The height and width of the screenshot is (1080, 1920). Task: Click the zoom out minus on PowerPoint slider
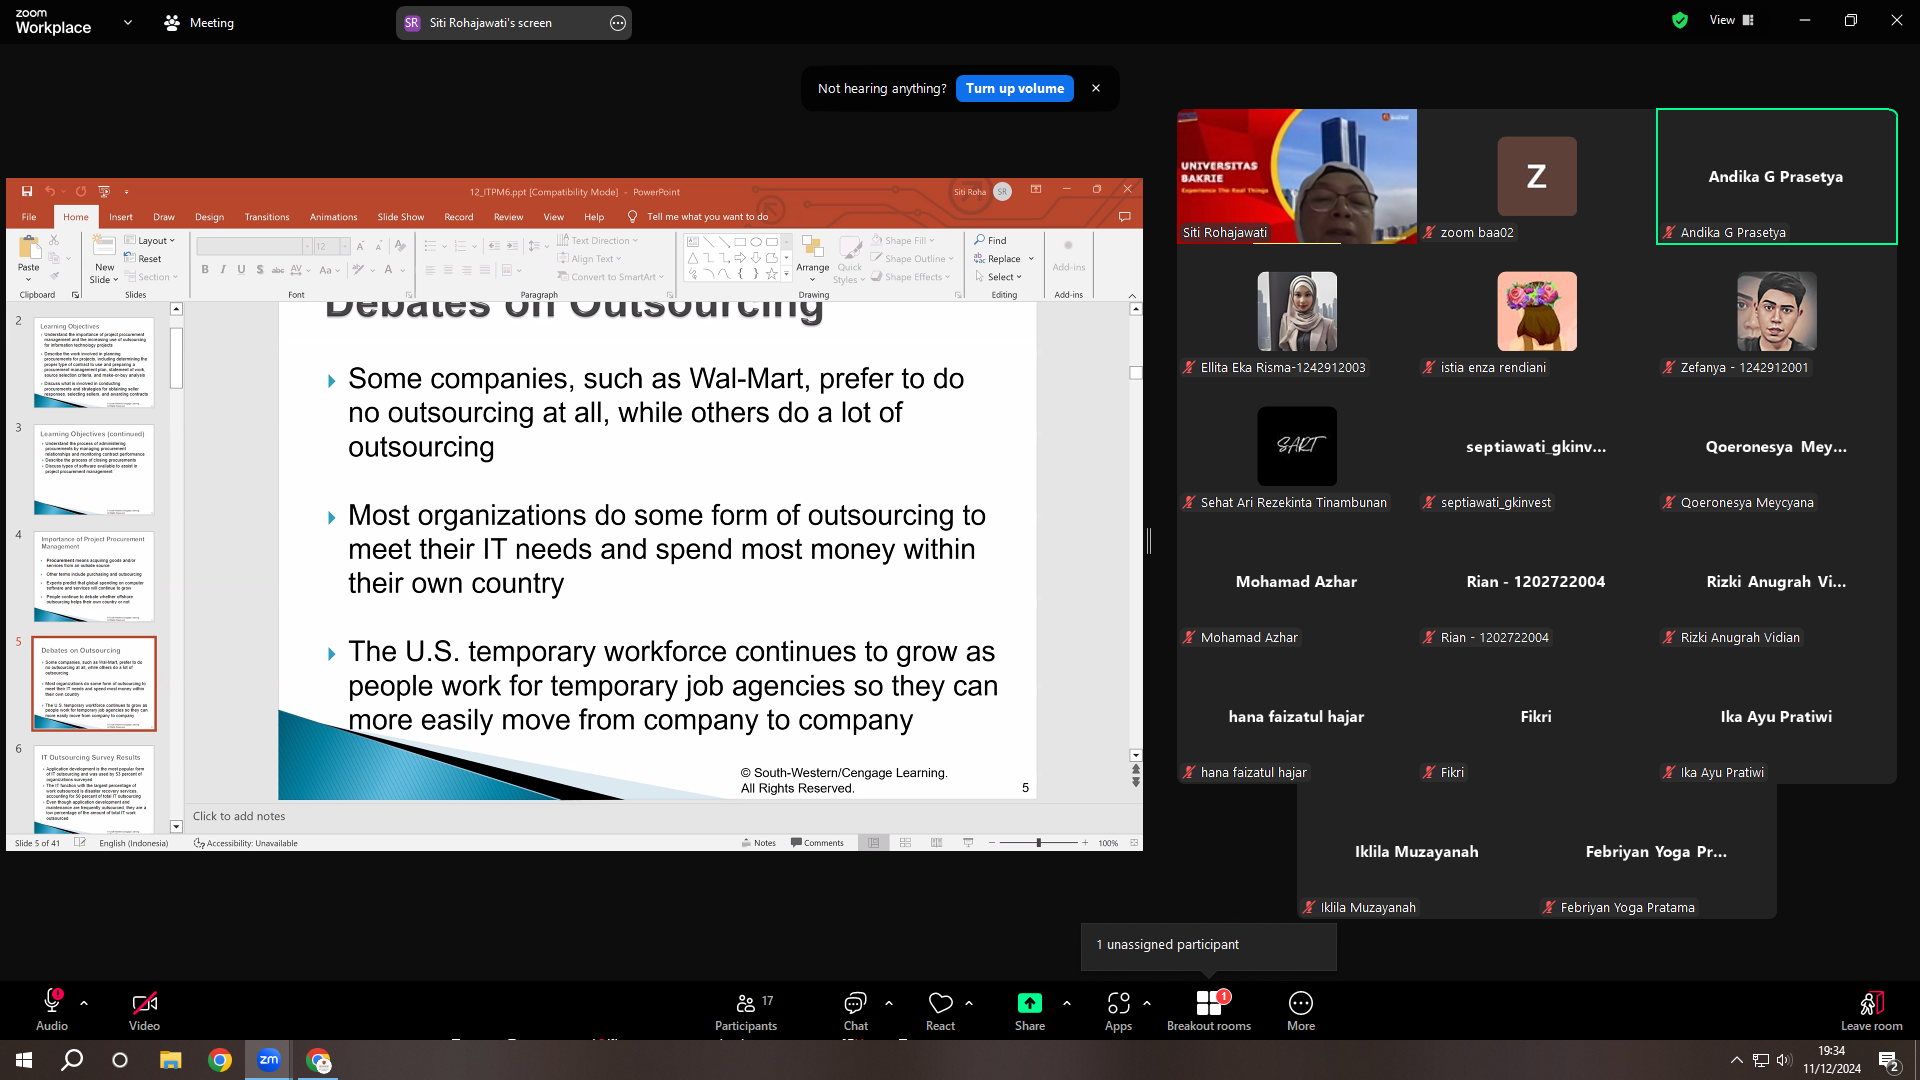click(992, 843)
